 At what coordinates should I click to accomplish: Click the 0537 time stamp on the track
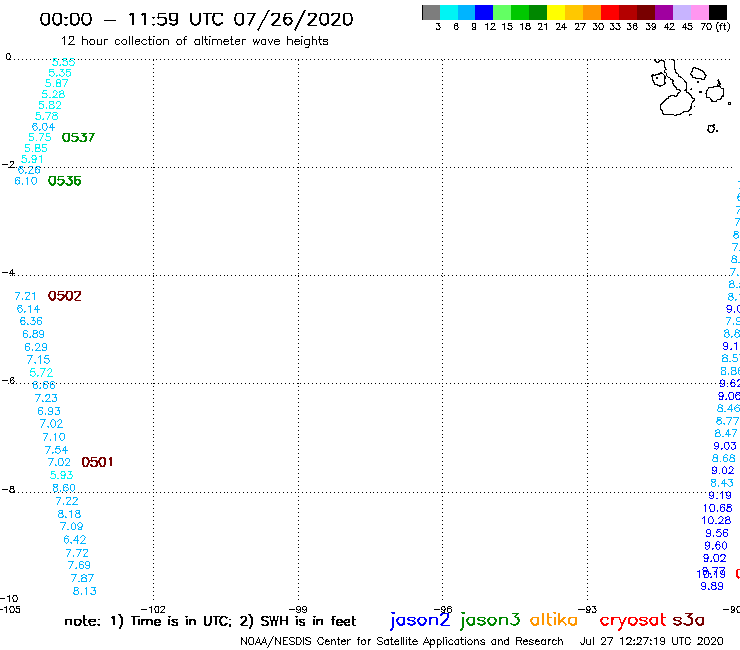pos(78,137)
